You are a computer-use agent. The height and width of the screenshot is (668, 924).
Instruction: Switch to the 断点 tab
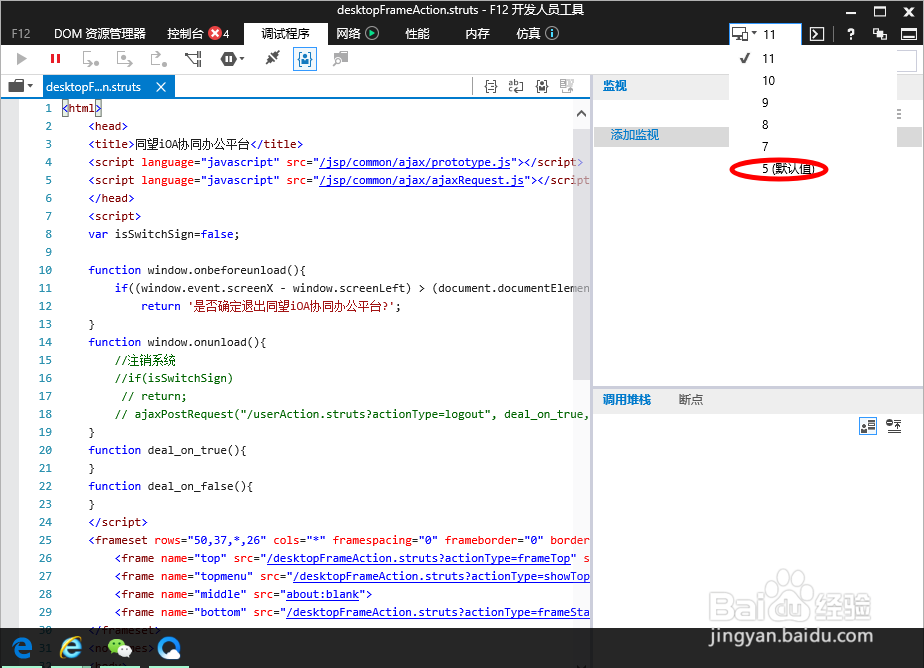[x=691, y=400]
